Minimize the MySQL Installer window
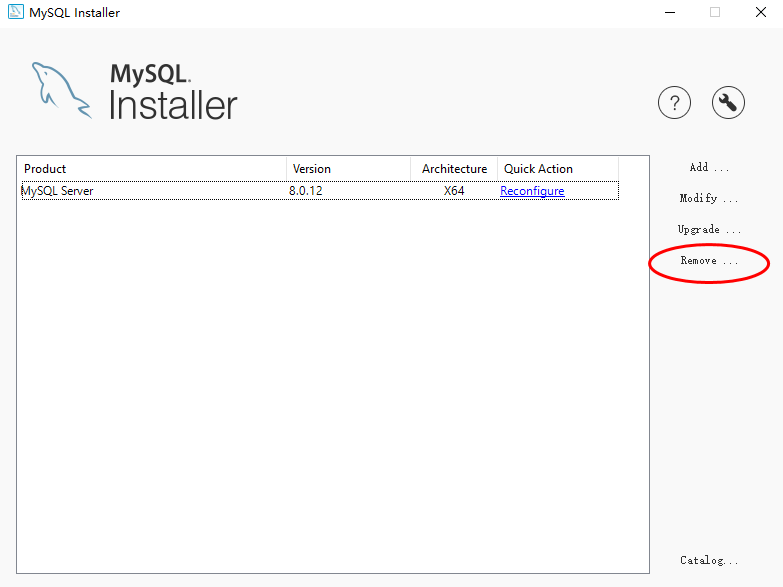Image resolution: width=783 pixels, height=587 pixels. tap(670, 12)
